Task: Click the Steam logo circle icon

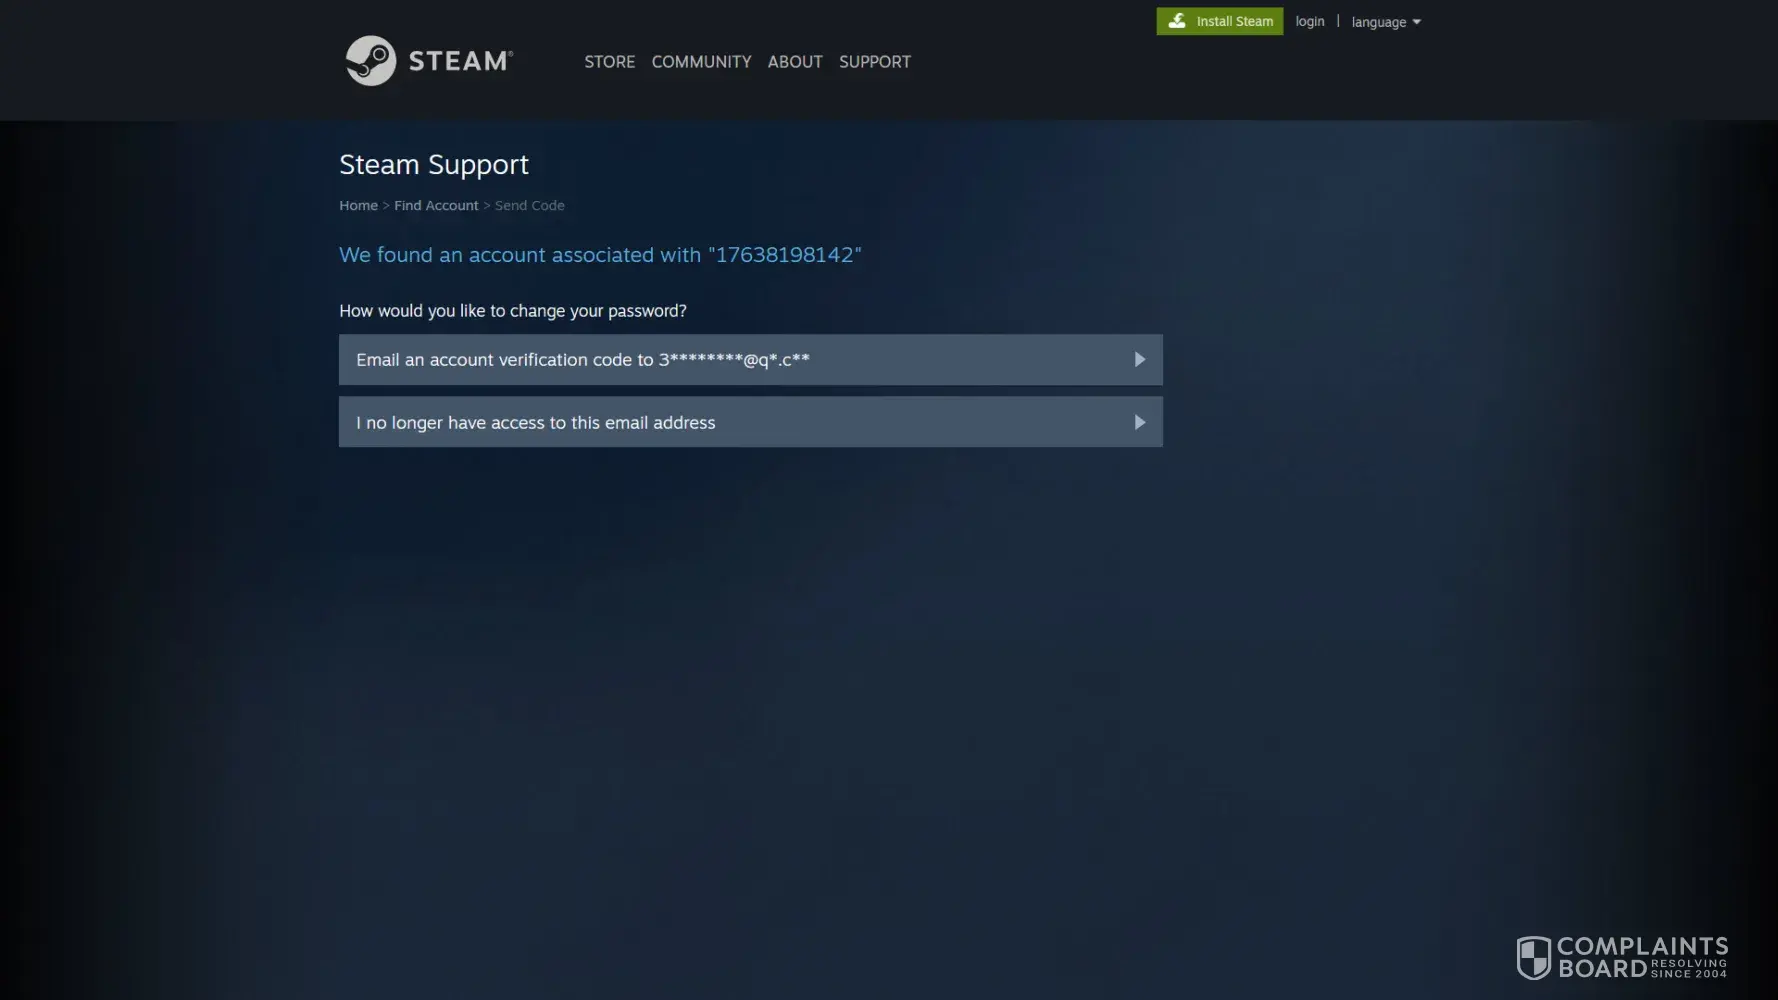Action: pyautogui.click(x=371, y=61)
